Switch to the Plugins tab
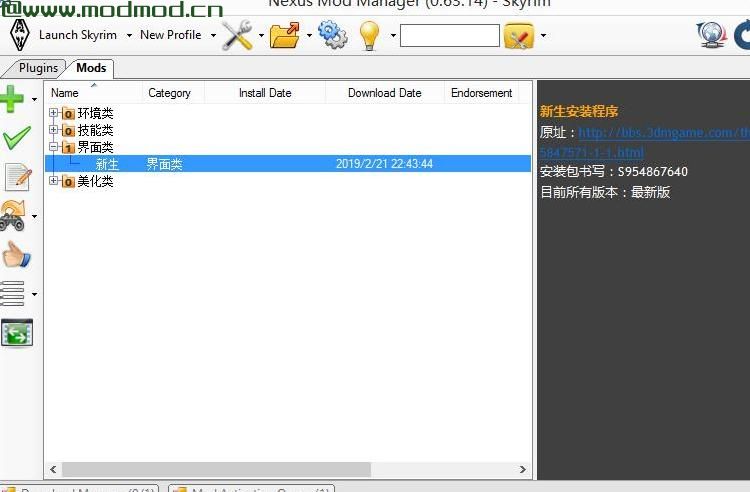 [x=38, y=68]
